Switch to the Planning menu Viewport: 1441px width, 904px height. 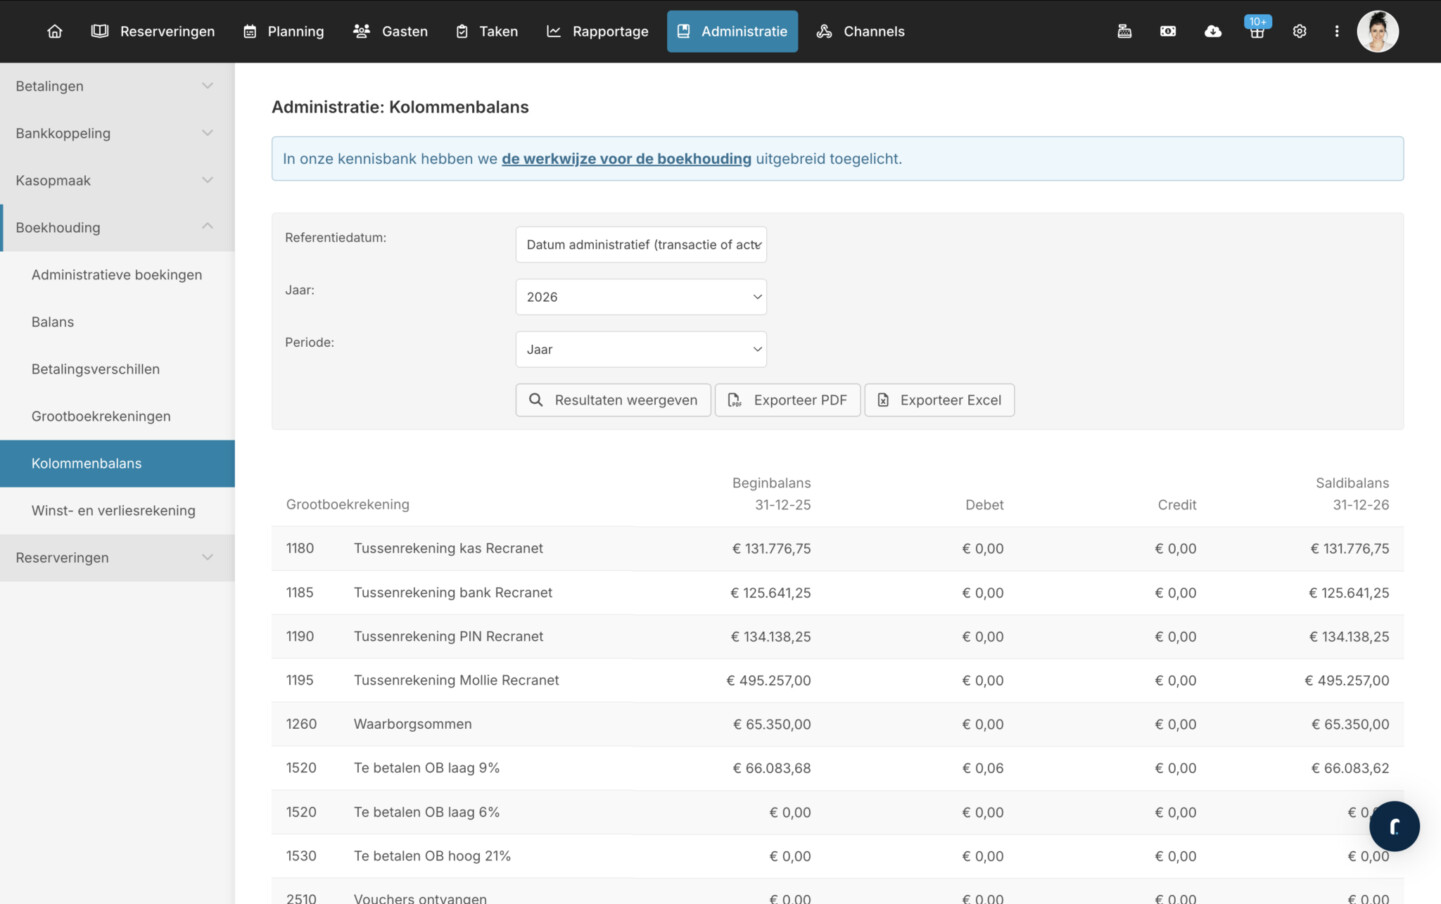tap(284, 31)
